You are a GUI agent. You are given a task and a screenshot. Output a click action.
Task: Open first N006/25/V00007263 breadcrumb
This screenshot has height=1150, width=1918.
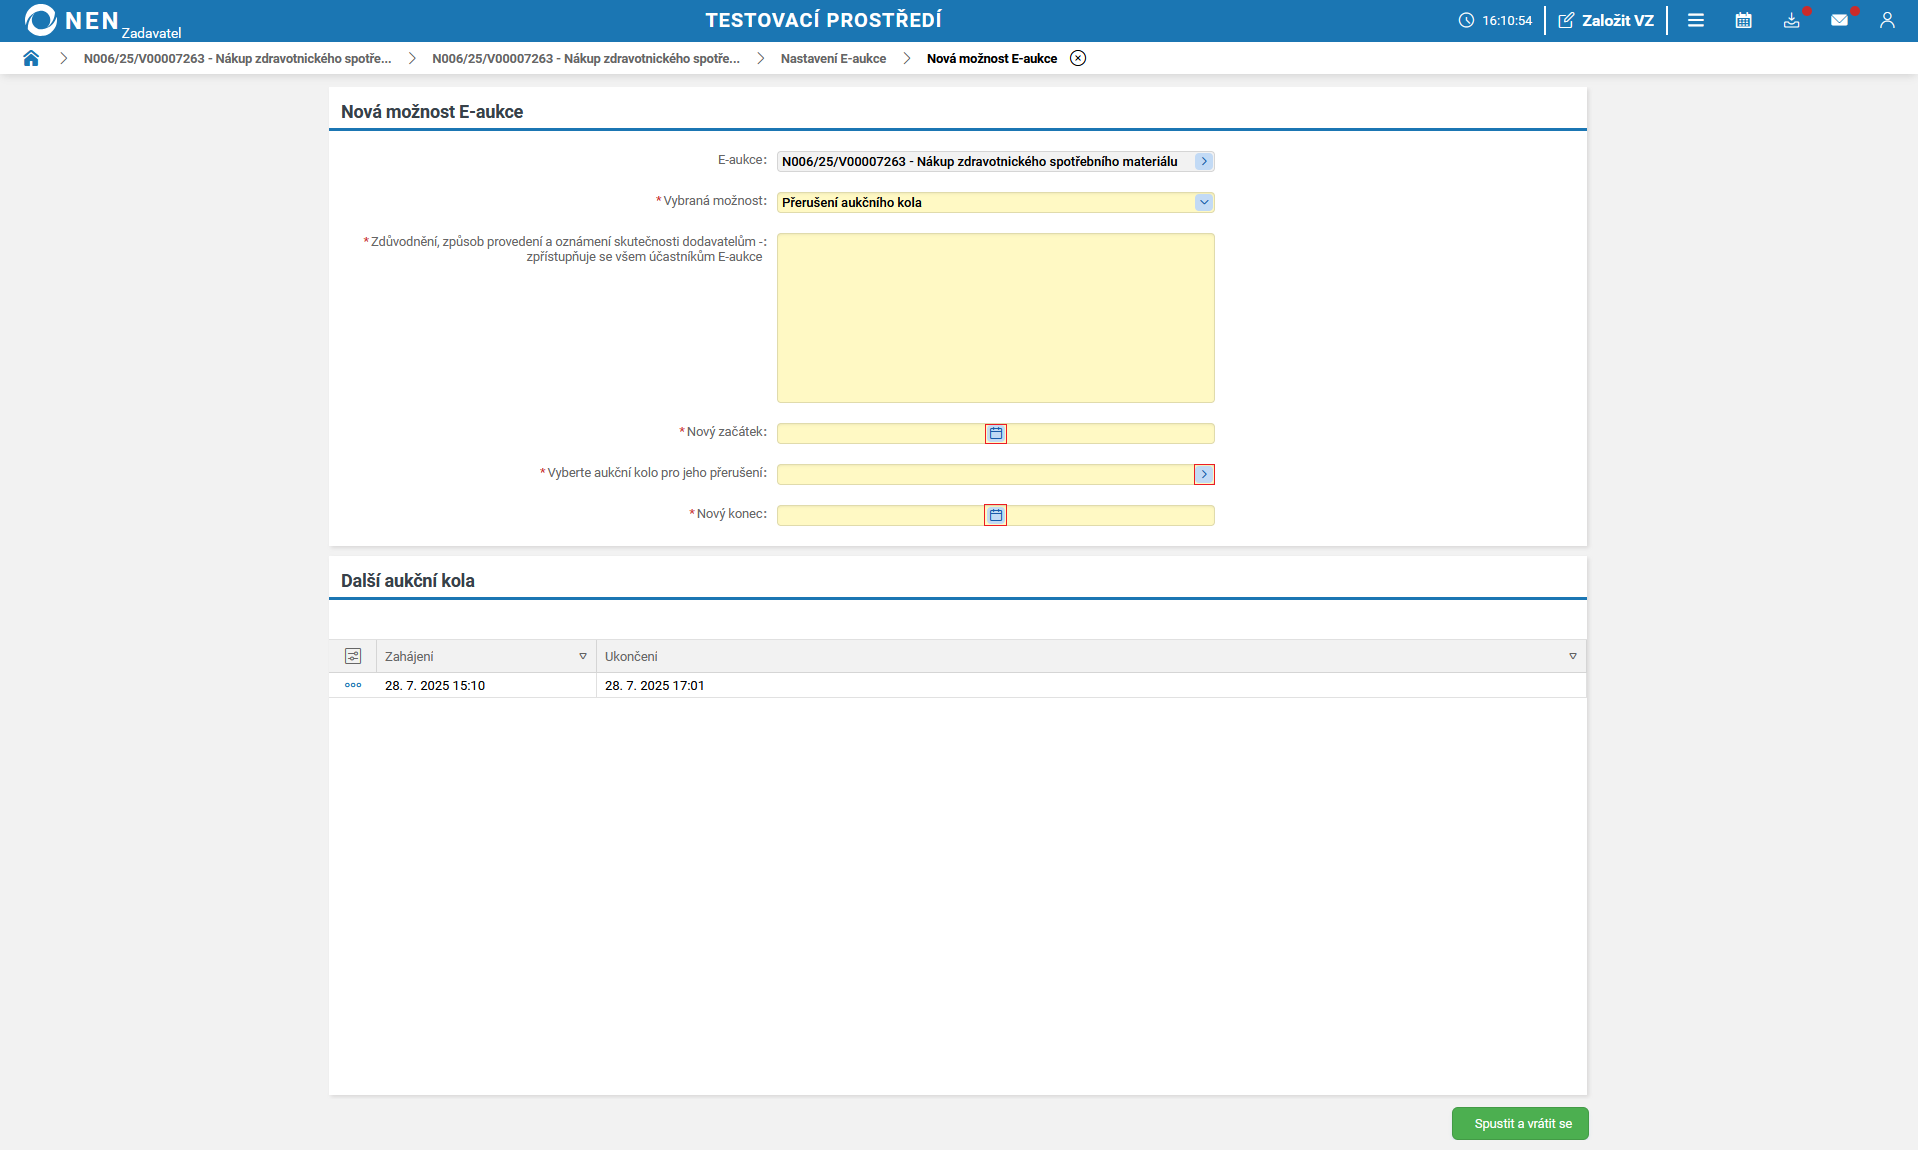point(238,58)
